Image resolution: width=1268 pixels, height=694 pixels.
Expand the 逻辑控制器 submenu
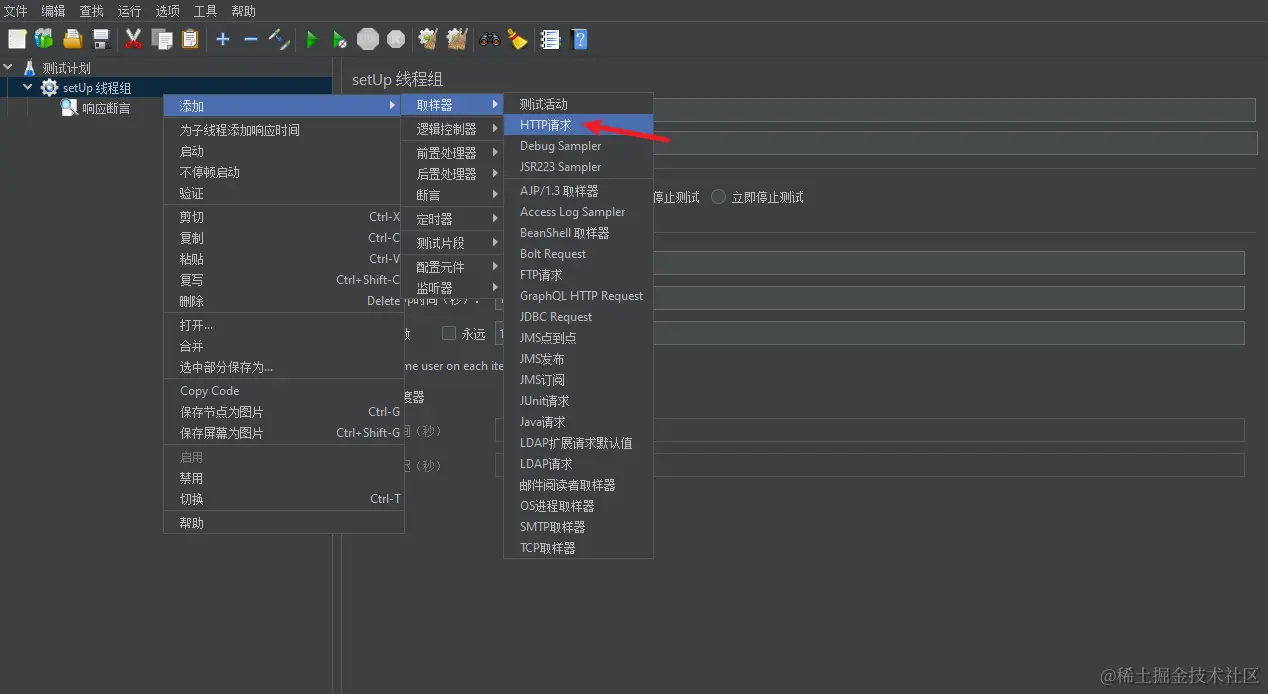point(452,129)
